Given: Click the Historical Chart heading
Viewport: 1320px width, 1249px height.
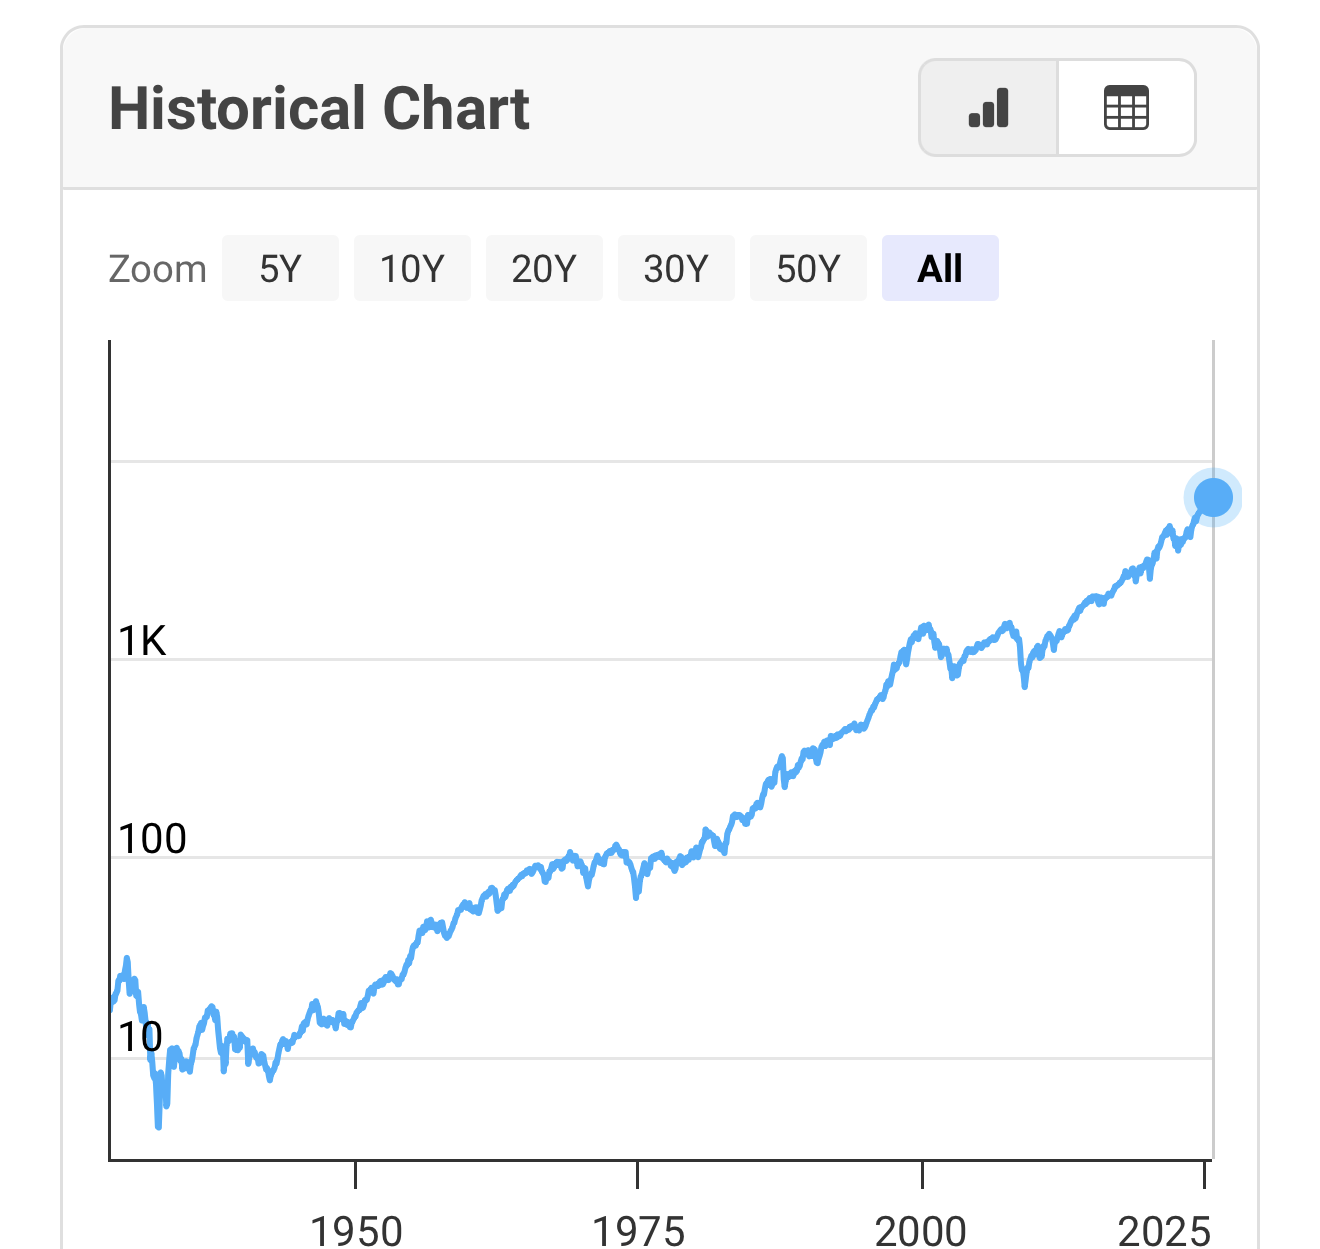Looking at the screenshot, I should (x=319, y=108).
